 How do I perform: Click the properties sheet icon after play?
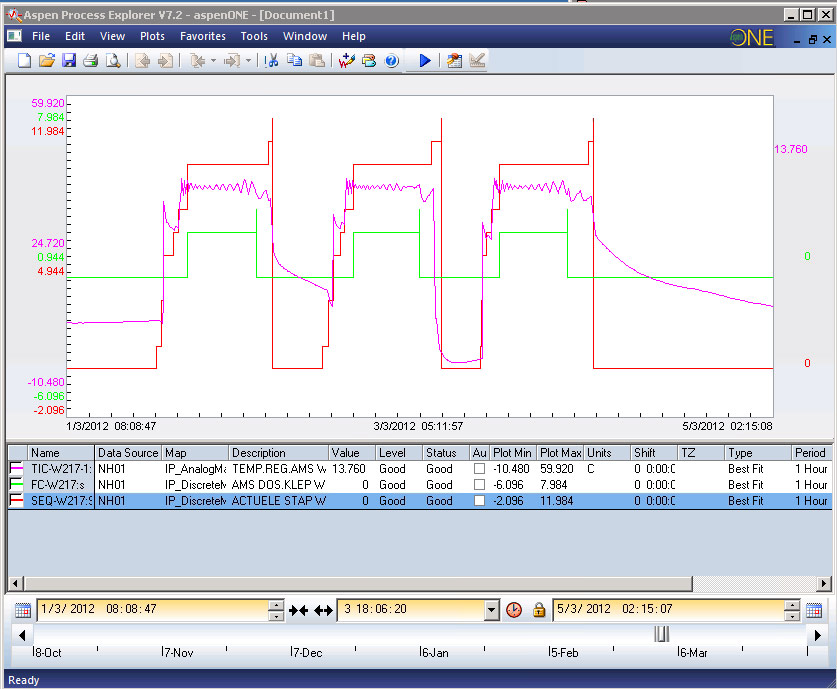pos(454,60)
